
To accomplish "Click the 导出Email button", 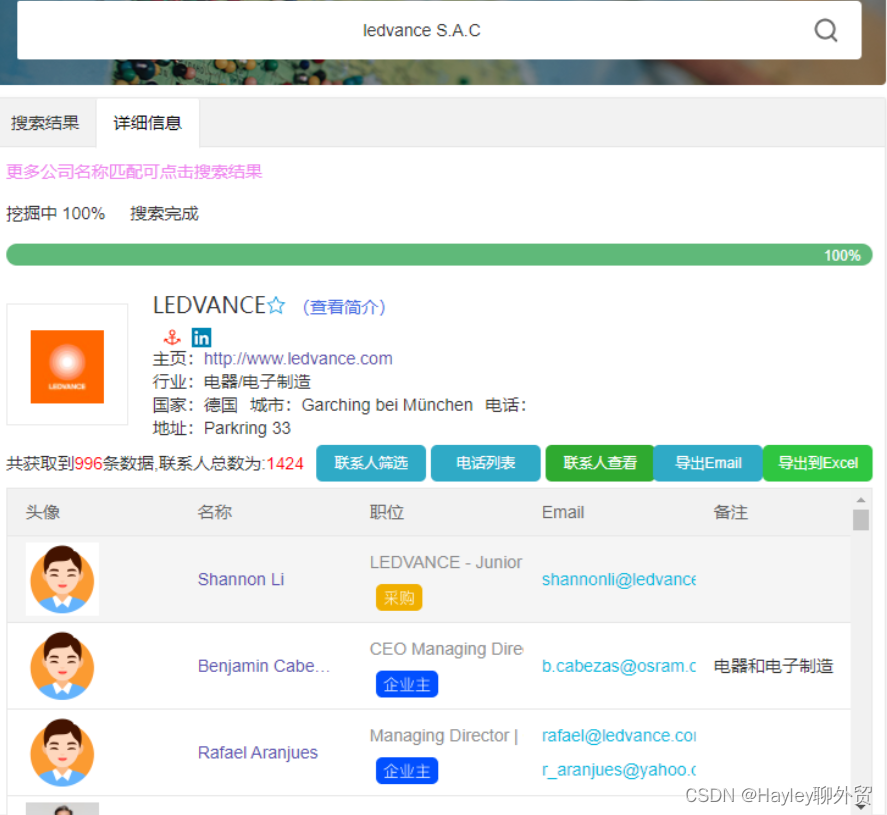I will 708,463.
